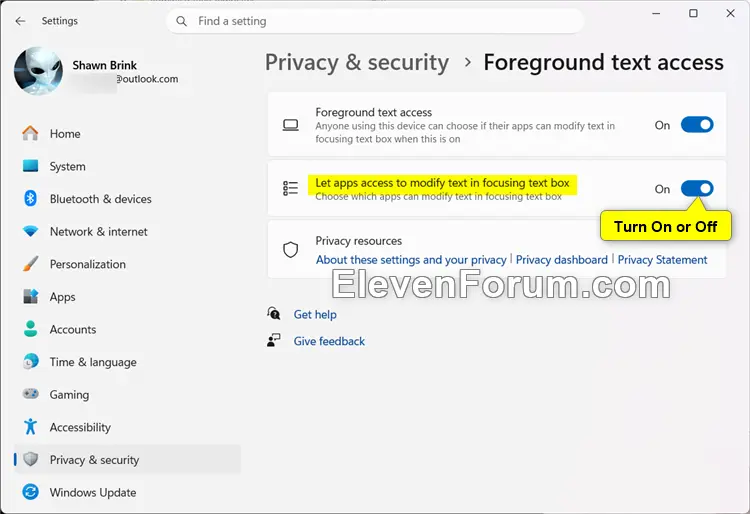Turn off Foreground text access toggle

[x=697, y=125]
